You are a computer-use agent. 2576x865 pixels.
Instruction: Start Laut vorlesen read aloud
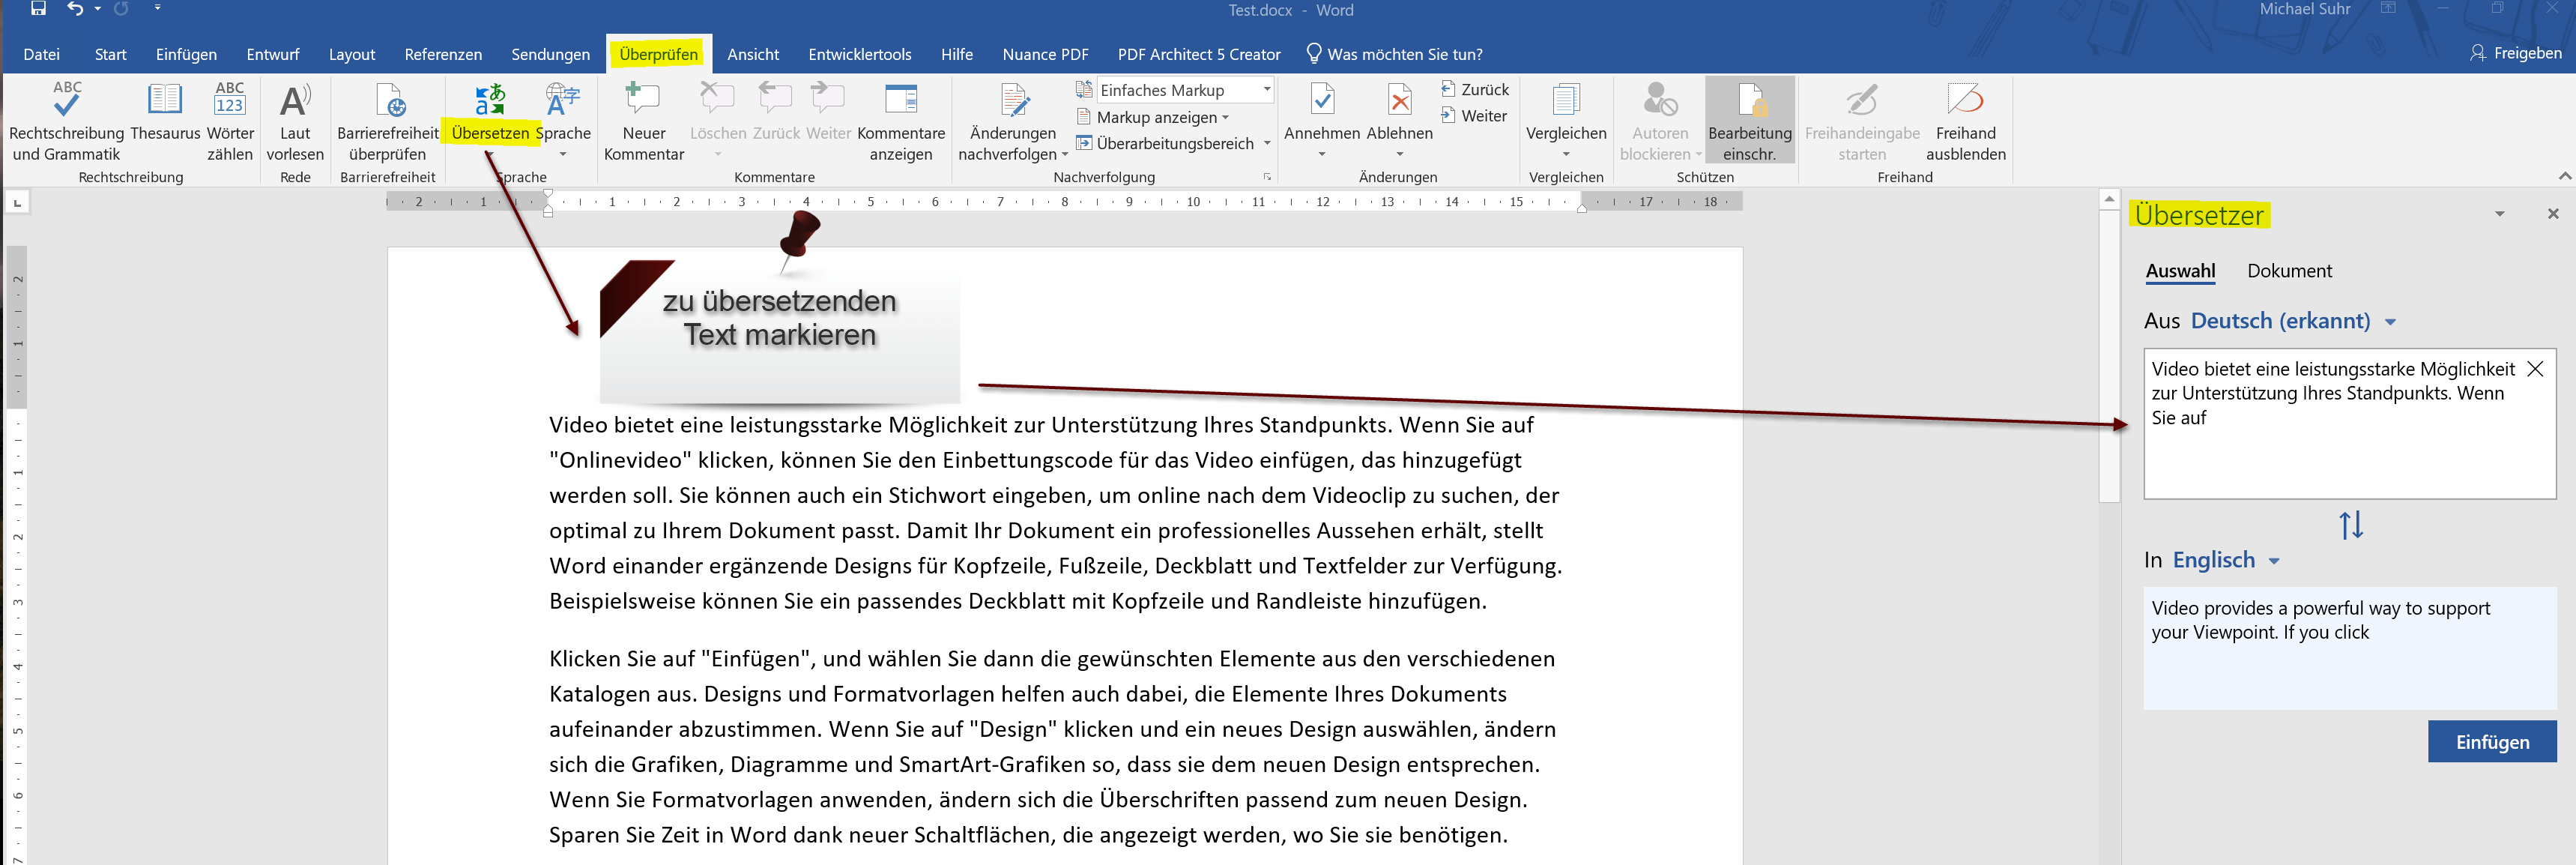295,122
